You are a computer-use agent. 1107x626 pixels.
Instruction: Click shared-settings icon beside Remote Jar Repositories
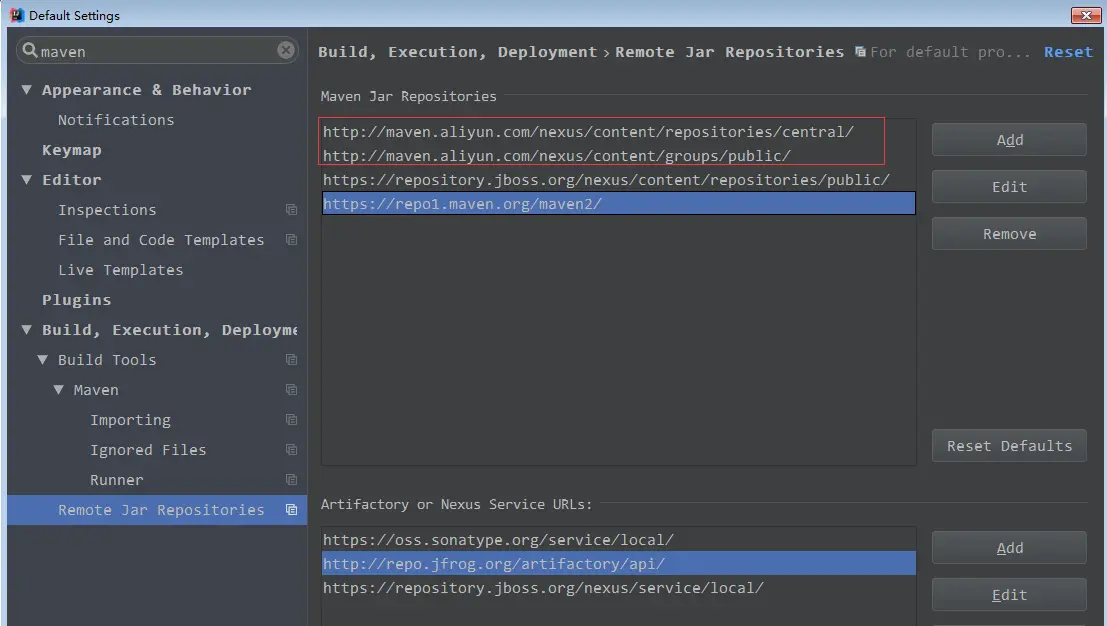point(291,510)
